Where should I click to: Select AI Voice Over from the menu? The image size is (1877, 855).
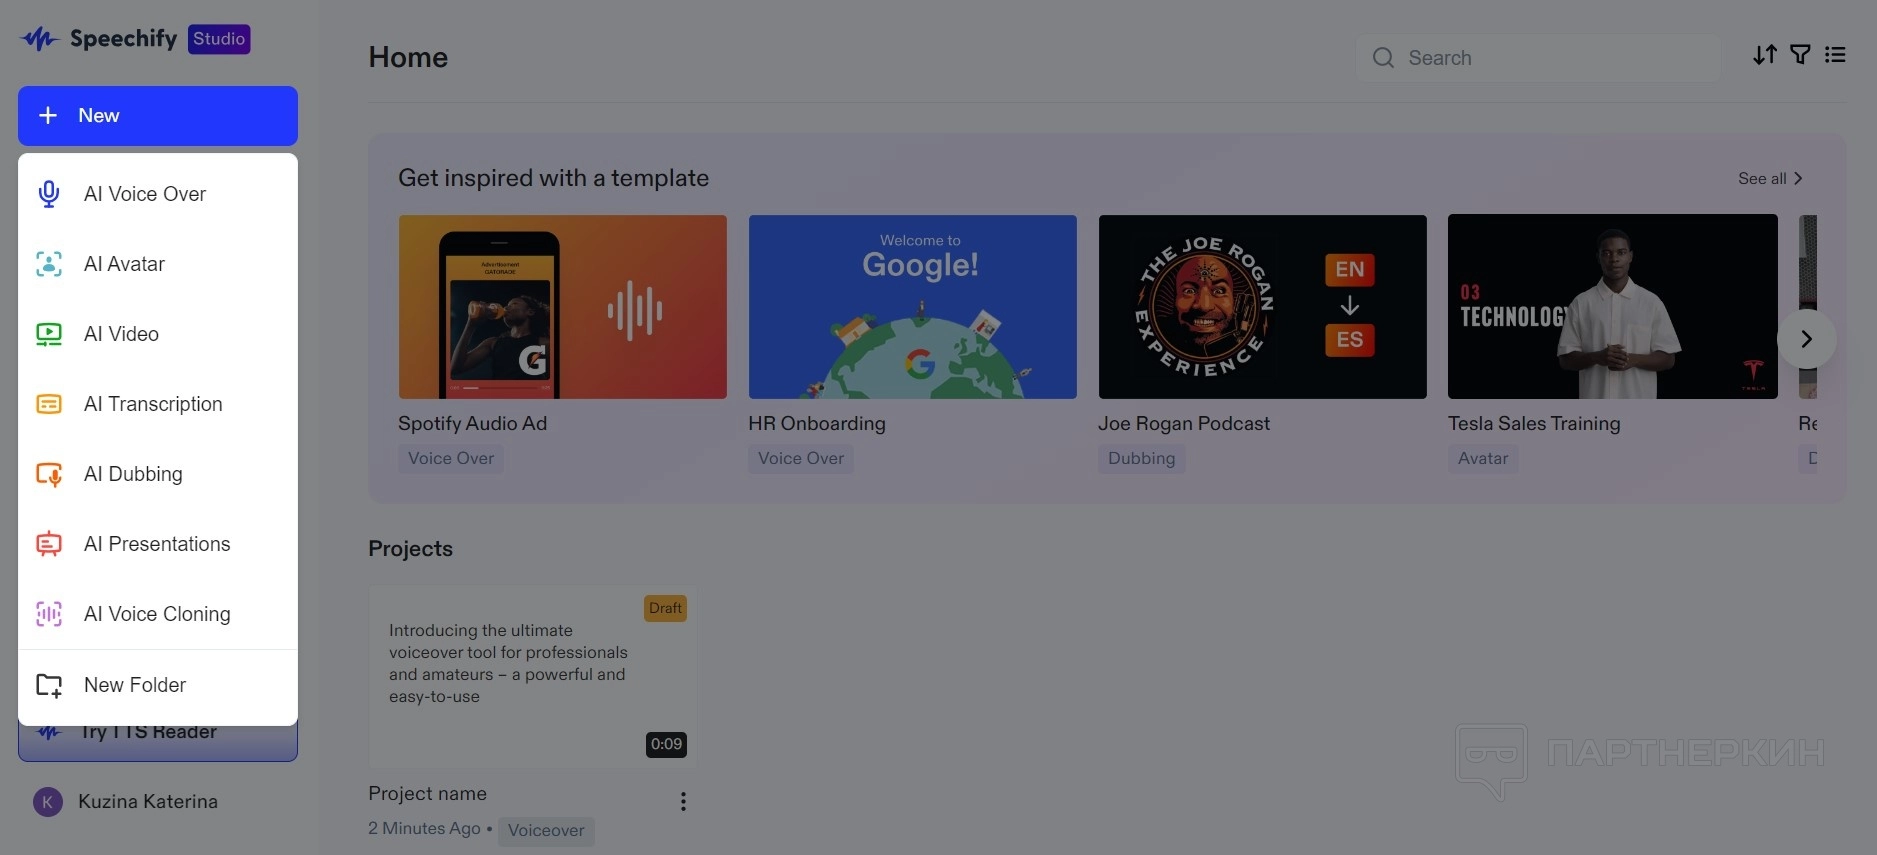[x=158, y=194]
